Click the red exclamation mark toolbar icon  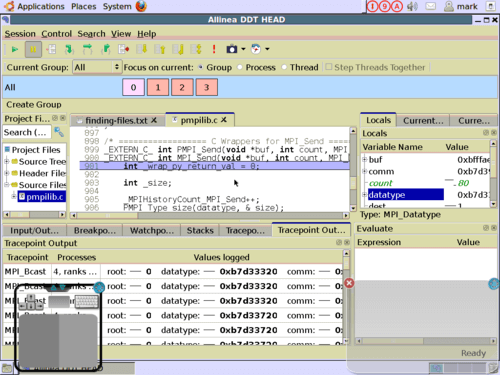pyautogui.click(x=214, y=50)
